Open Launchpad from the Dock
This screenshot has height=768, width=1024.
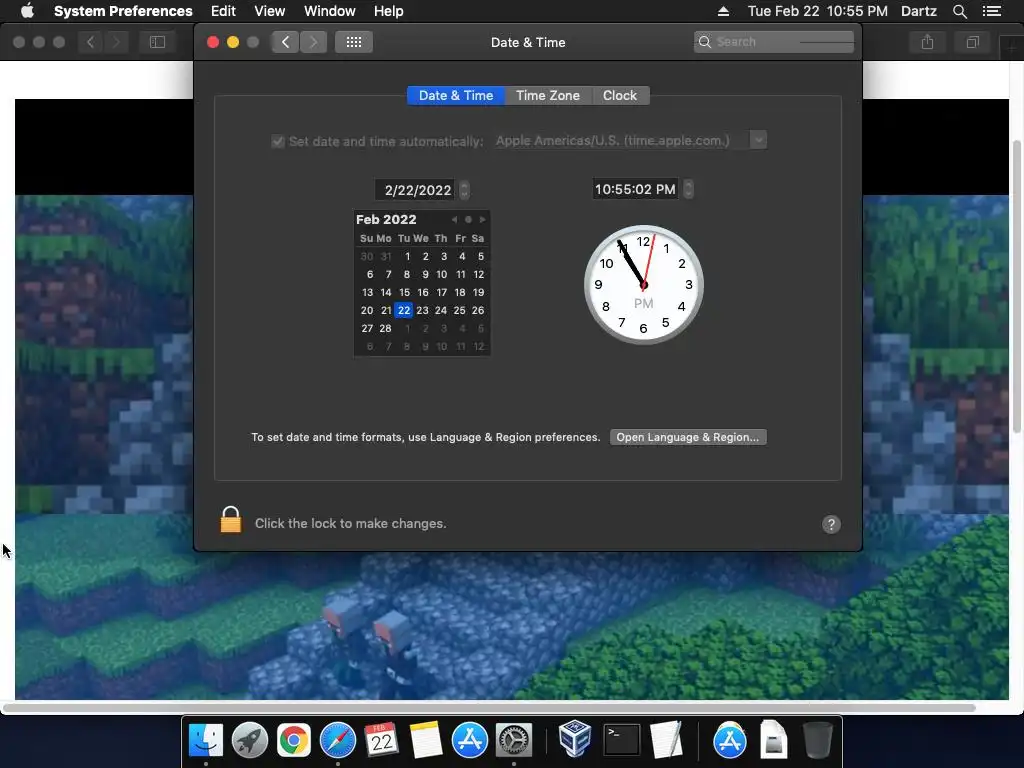tap(249, 740)
